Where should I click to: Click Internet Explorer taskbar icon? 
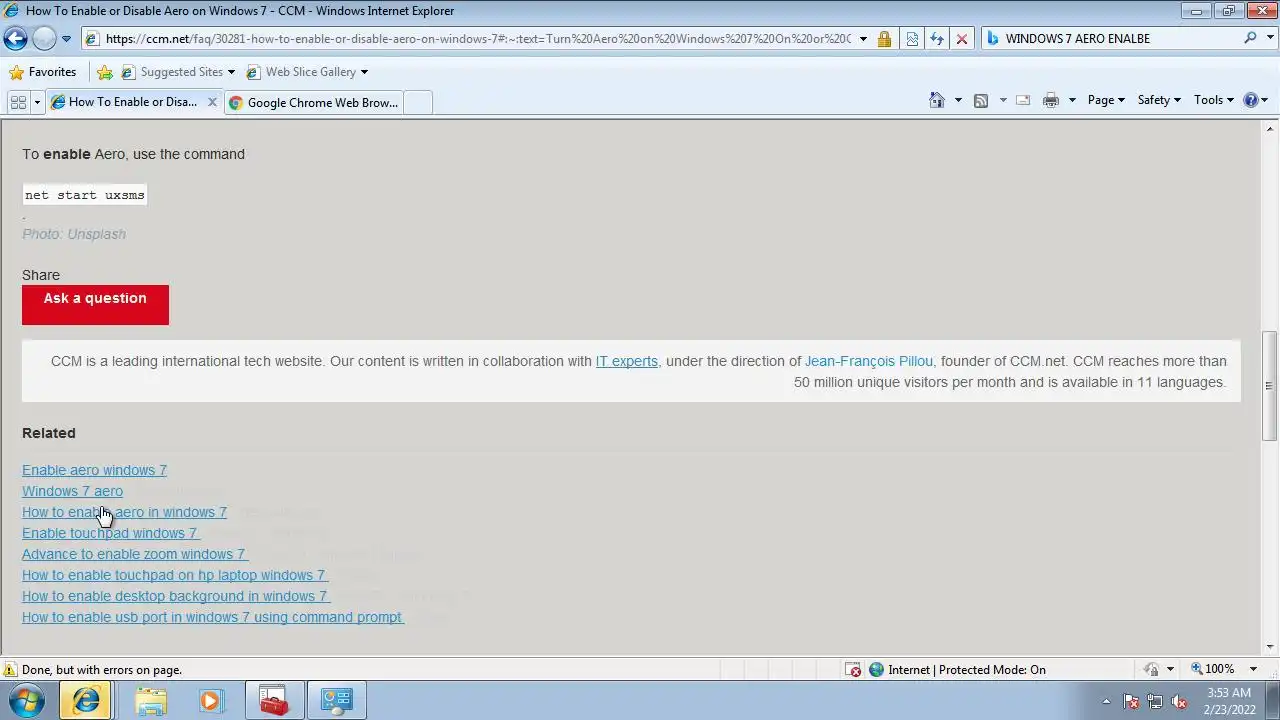click(86, 700)
